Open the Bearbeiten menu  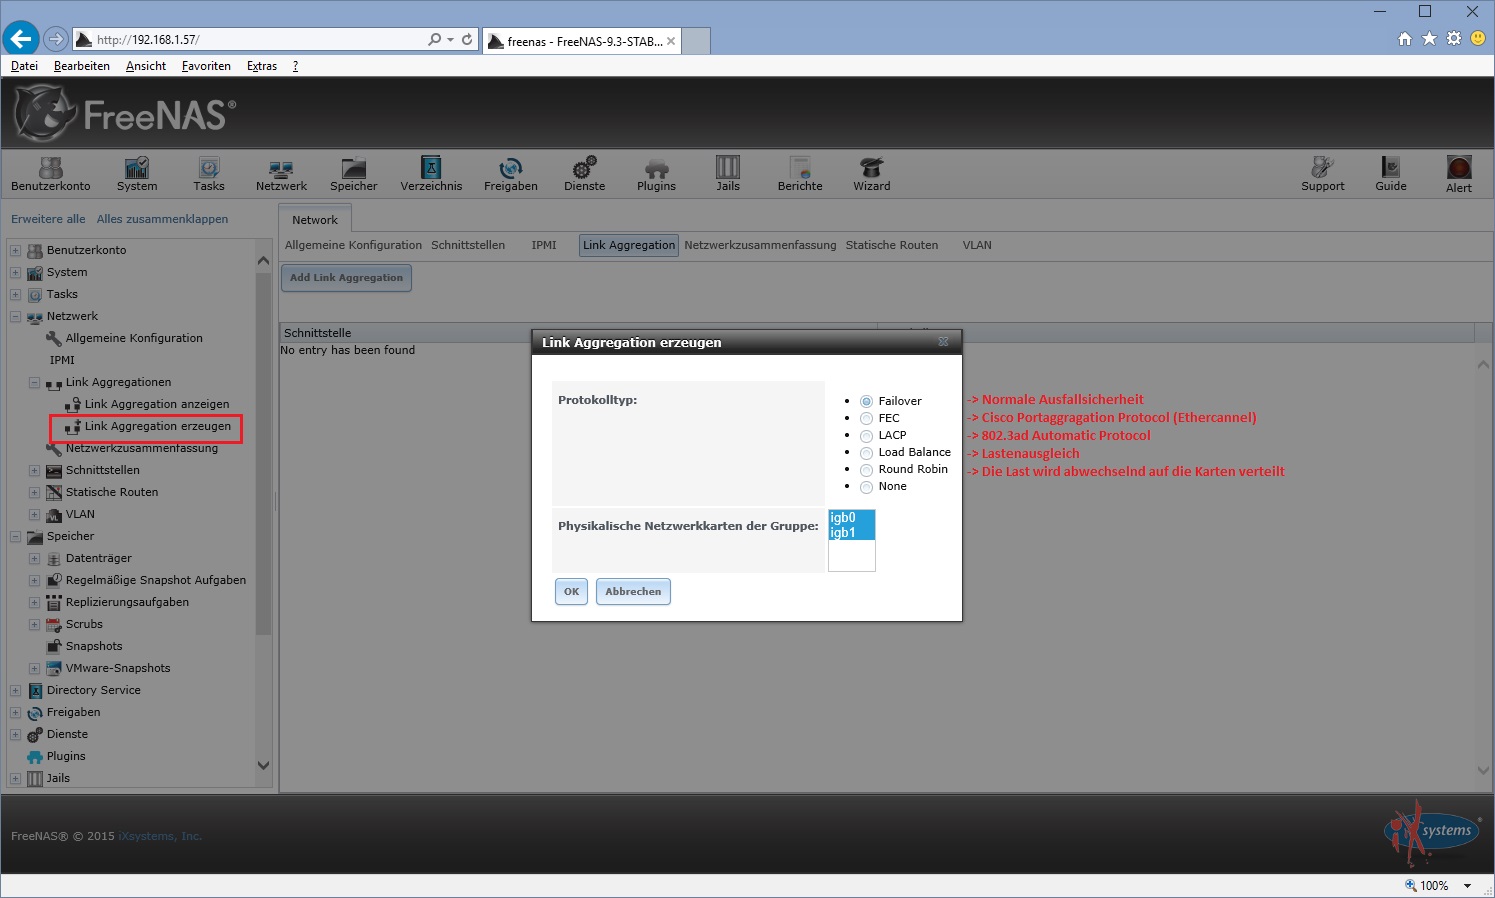[x=82, y=66]
